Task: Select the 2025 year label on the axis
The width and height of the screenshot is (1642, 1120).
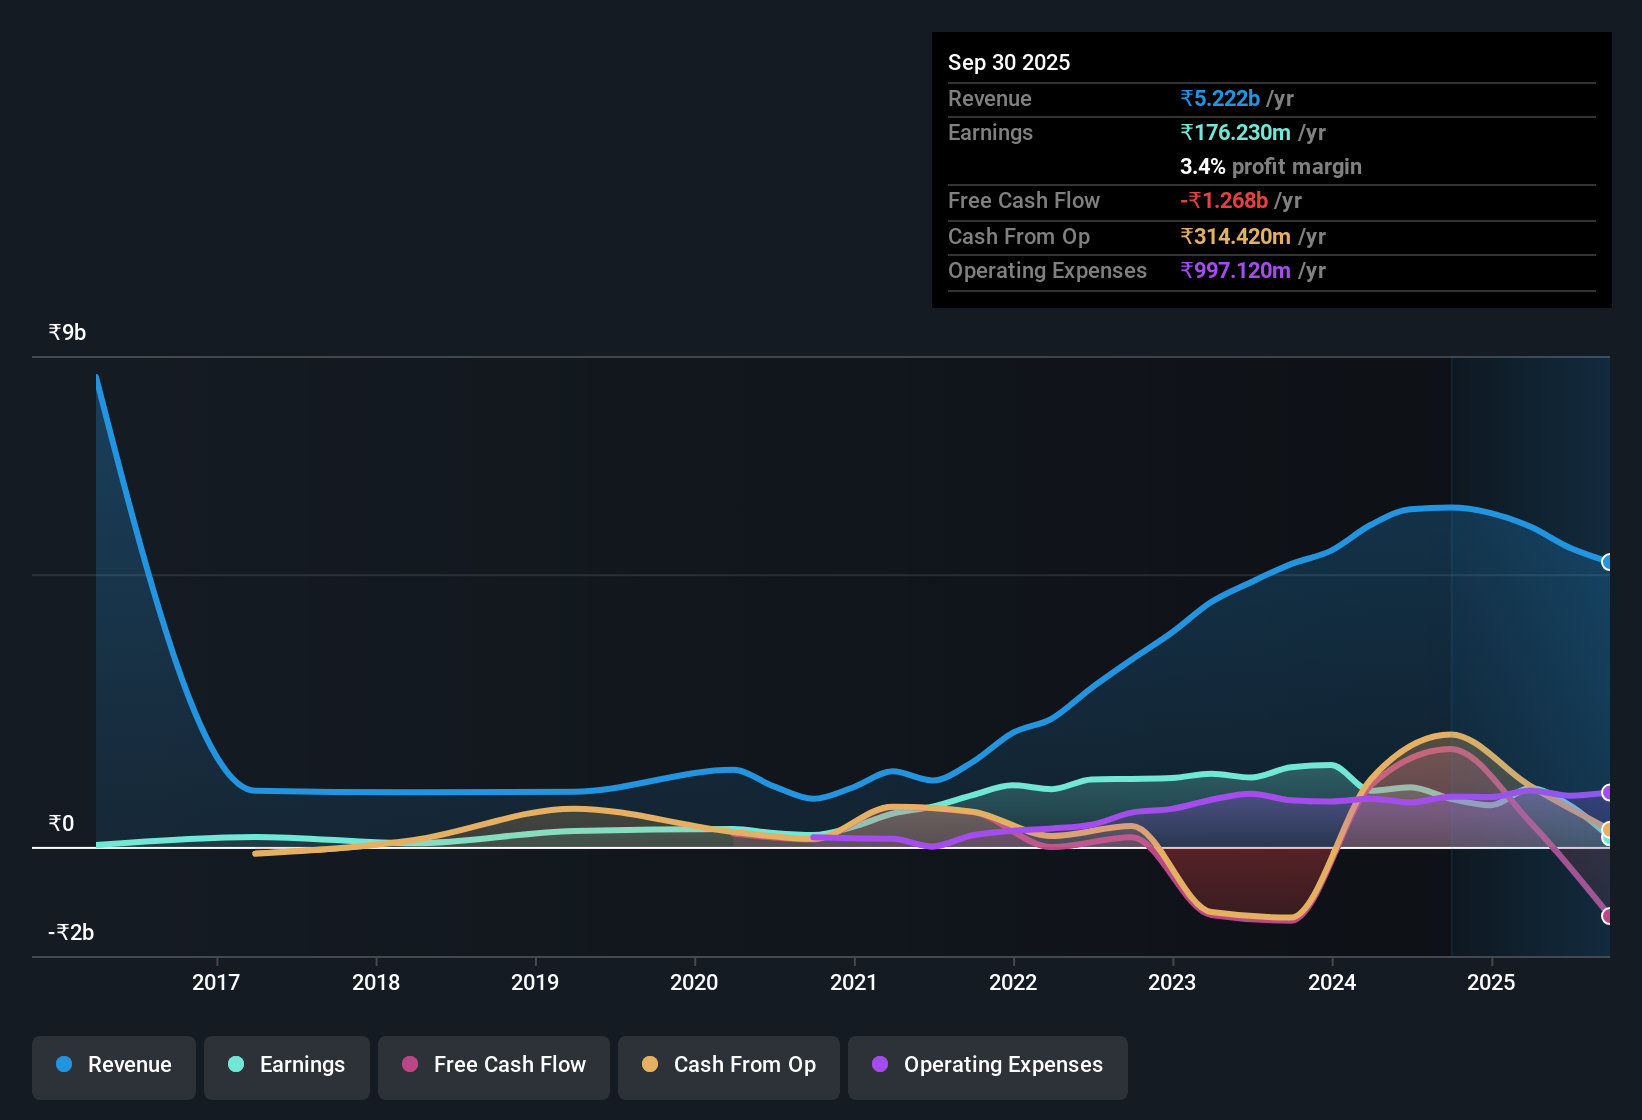Action: point(1491,983)
